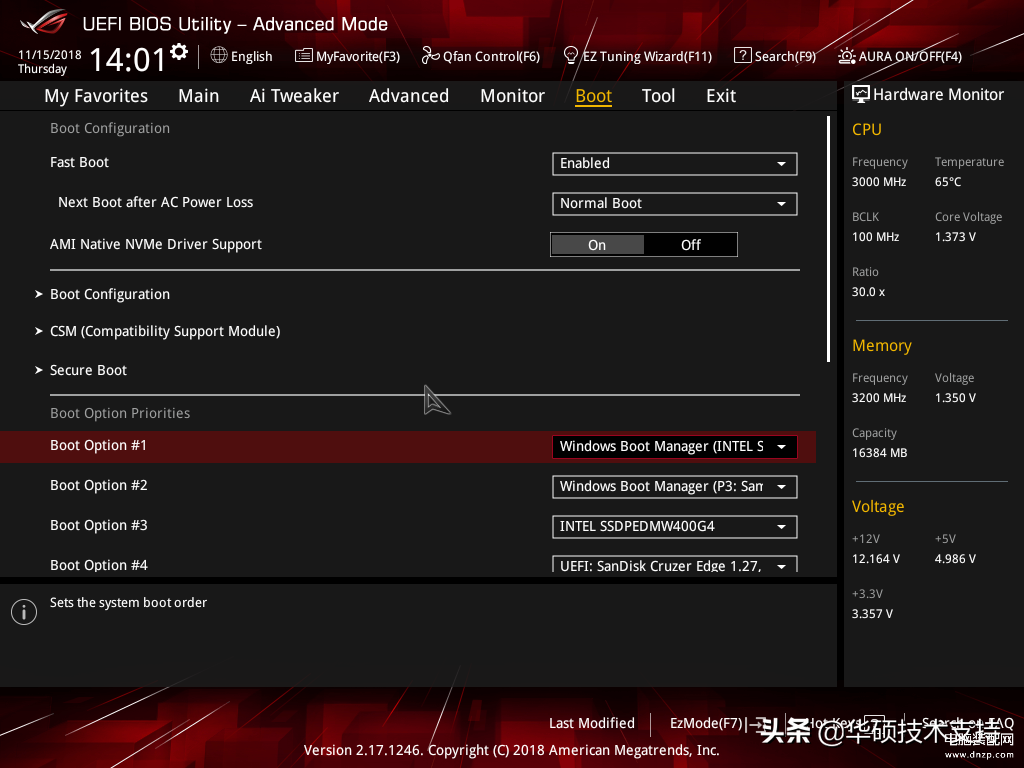Open the Ai Tweaker tab
This screenshot has width=1024, height=768.
point(294,96)
